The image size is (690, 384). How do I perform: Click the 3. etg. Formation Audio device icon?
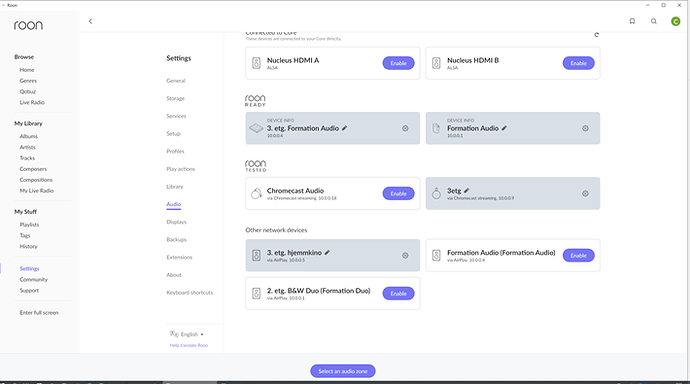coord(256,128)
